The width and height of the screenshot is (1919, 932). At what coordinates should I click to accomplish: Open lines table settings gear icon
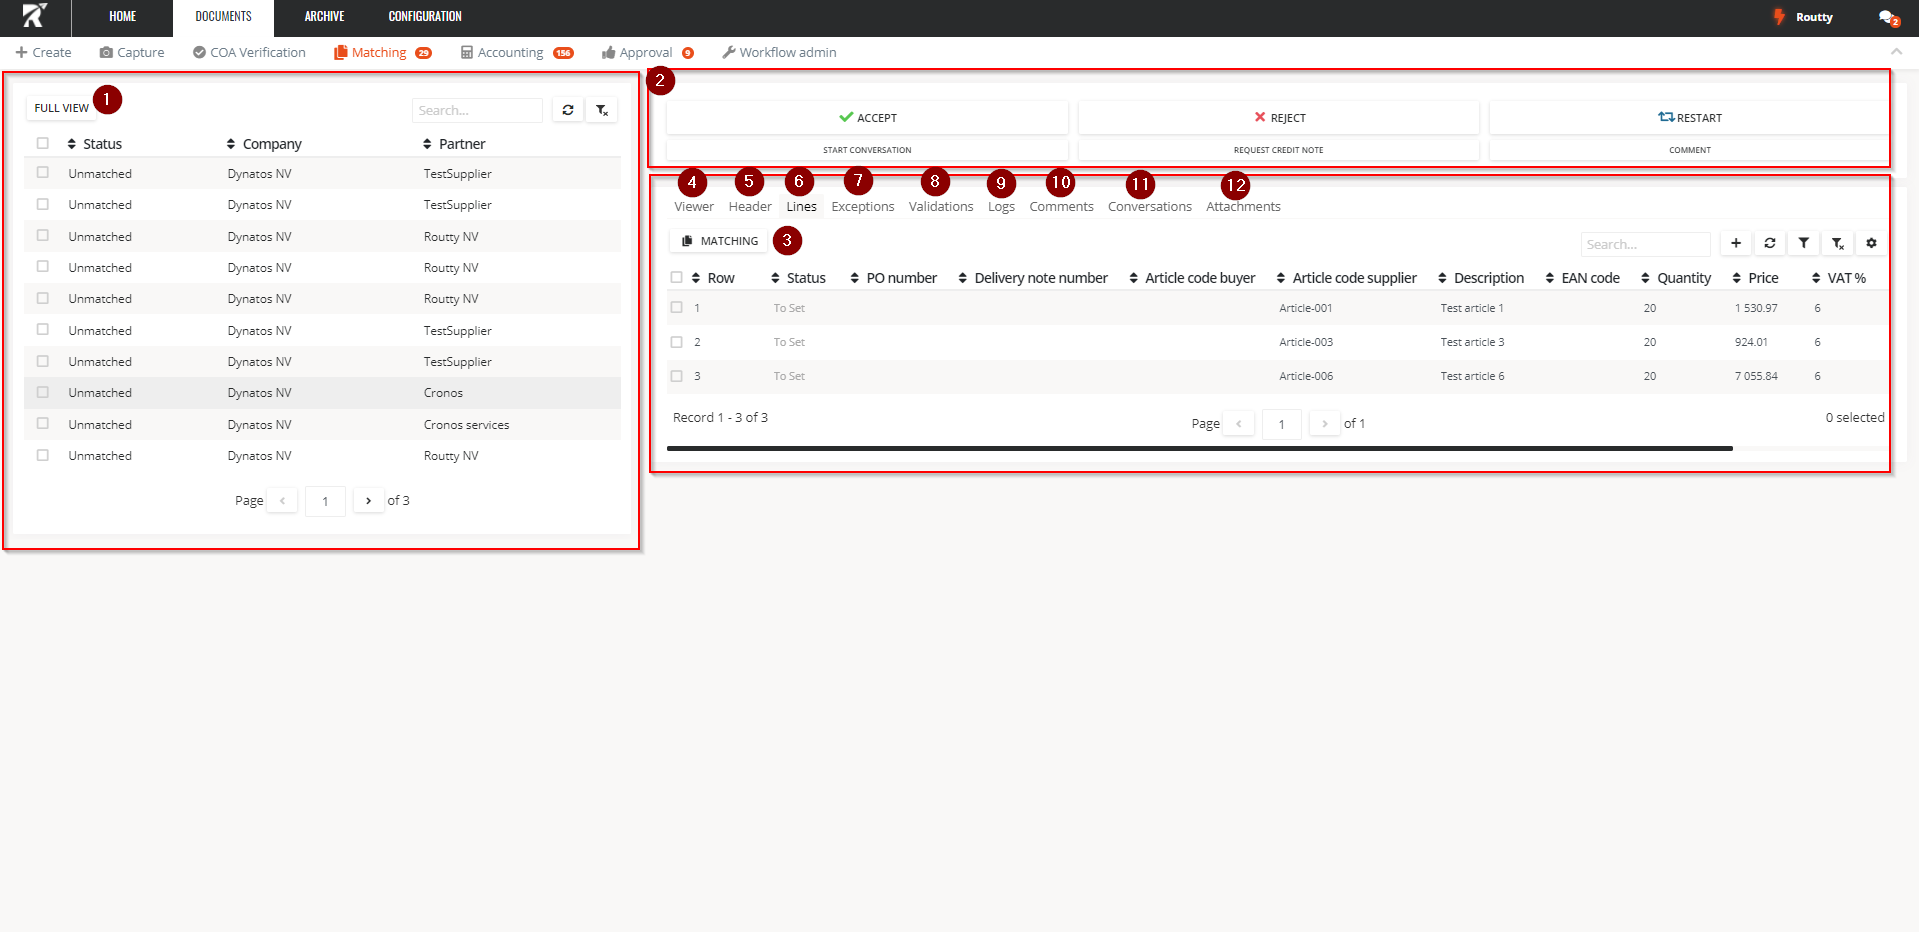(1871, 243)
